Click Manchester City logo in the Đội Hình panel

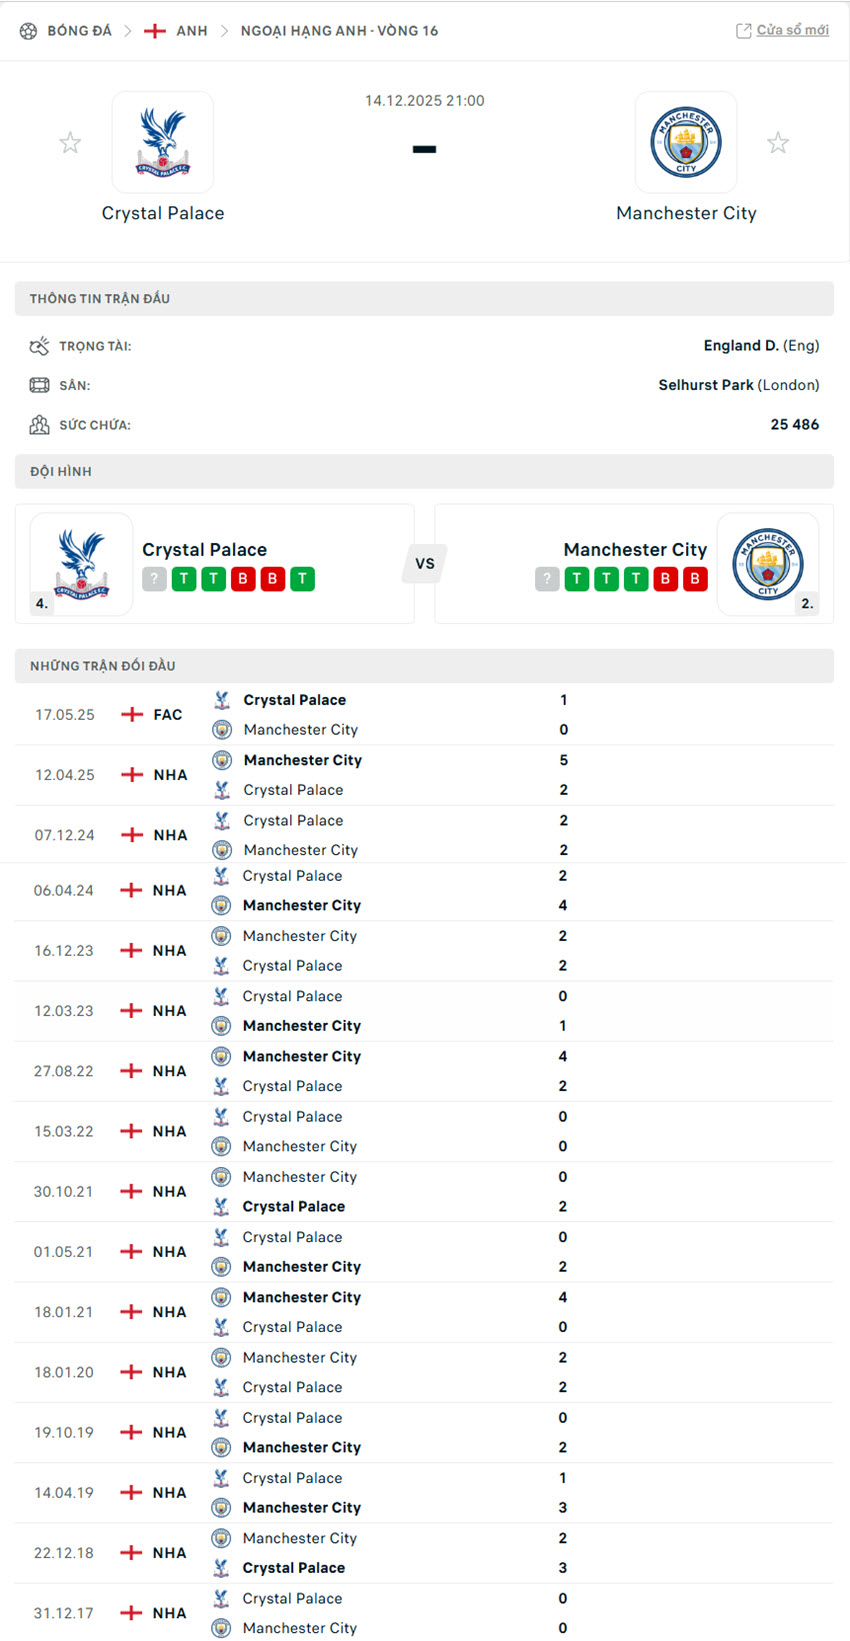pyautogui.click(x=768, y=563)
